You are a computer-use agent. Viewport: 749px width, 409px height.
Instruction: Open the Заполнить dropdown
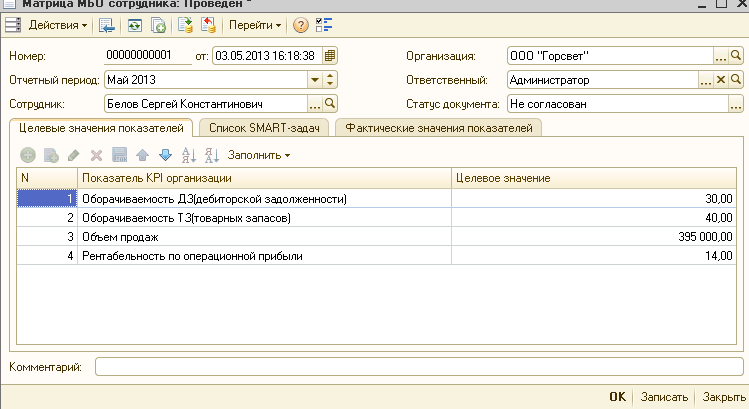click(258, 155)
